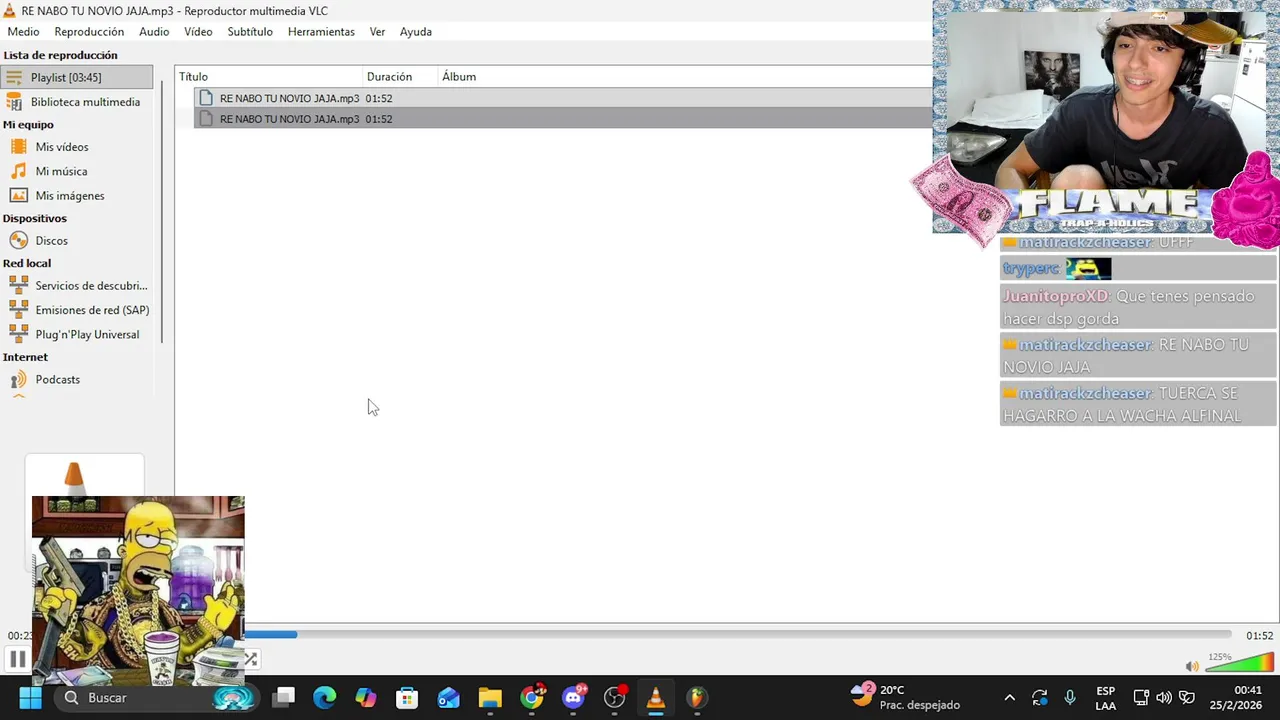Open the Subtítulo menu

[x=250, y=32]
